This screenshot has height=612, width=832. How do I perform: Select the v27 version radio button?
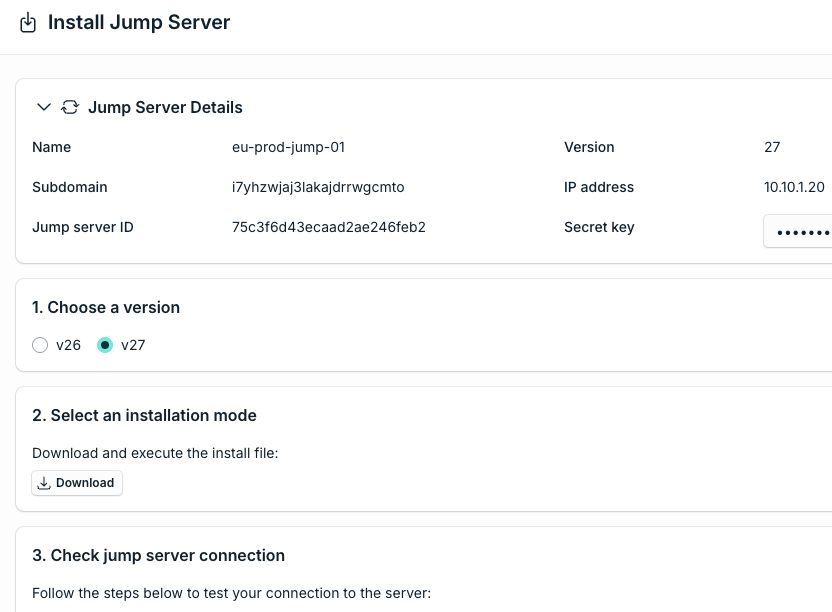(x=105, y=345)
